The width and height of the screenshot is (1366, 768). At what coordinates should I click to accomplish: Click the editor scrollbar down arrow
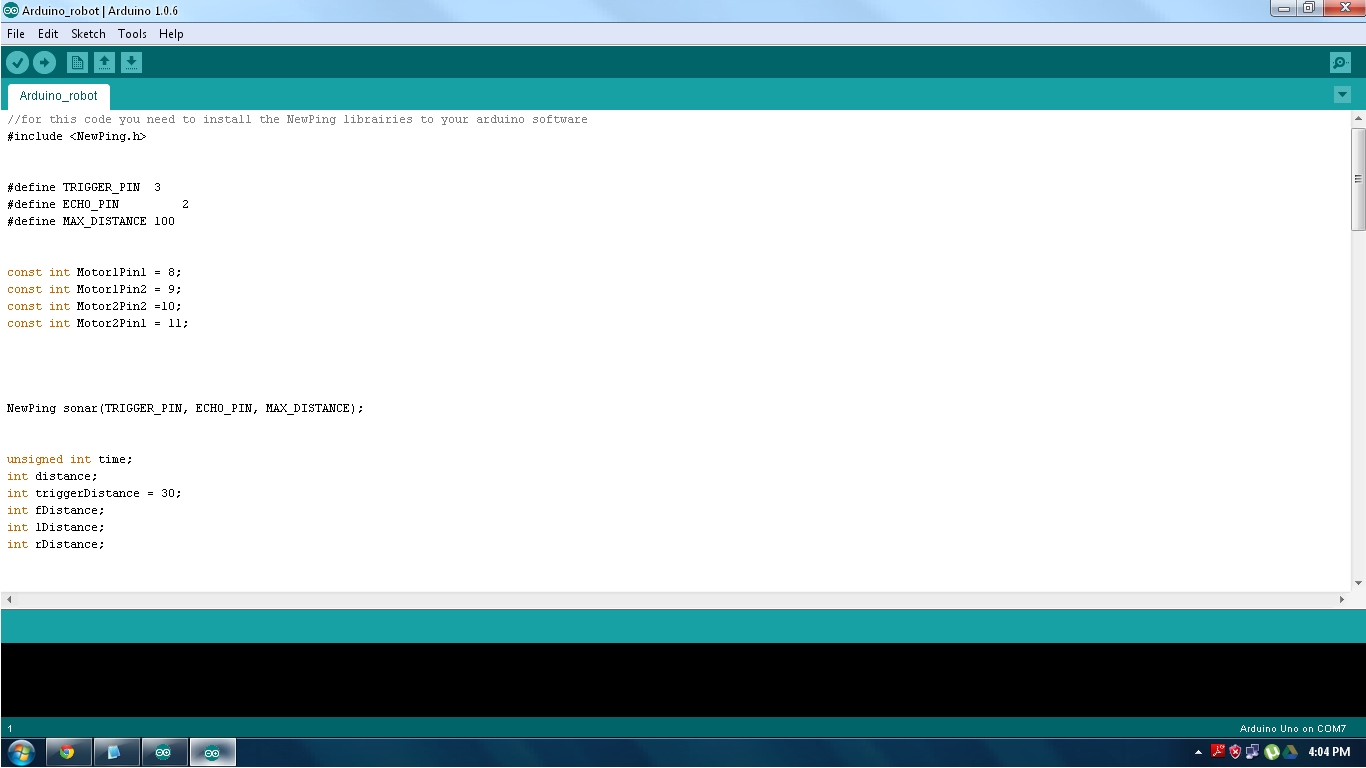1358,583
